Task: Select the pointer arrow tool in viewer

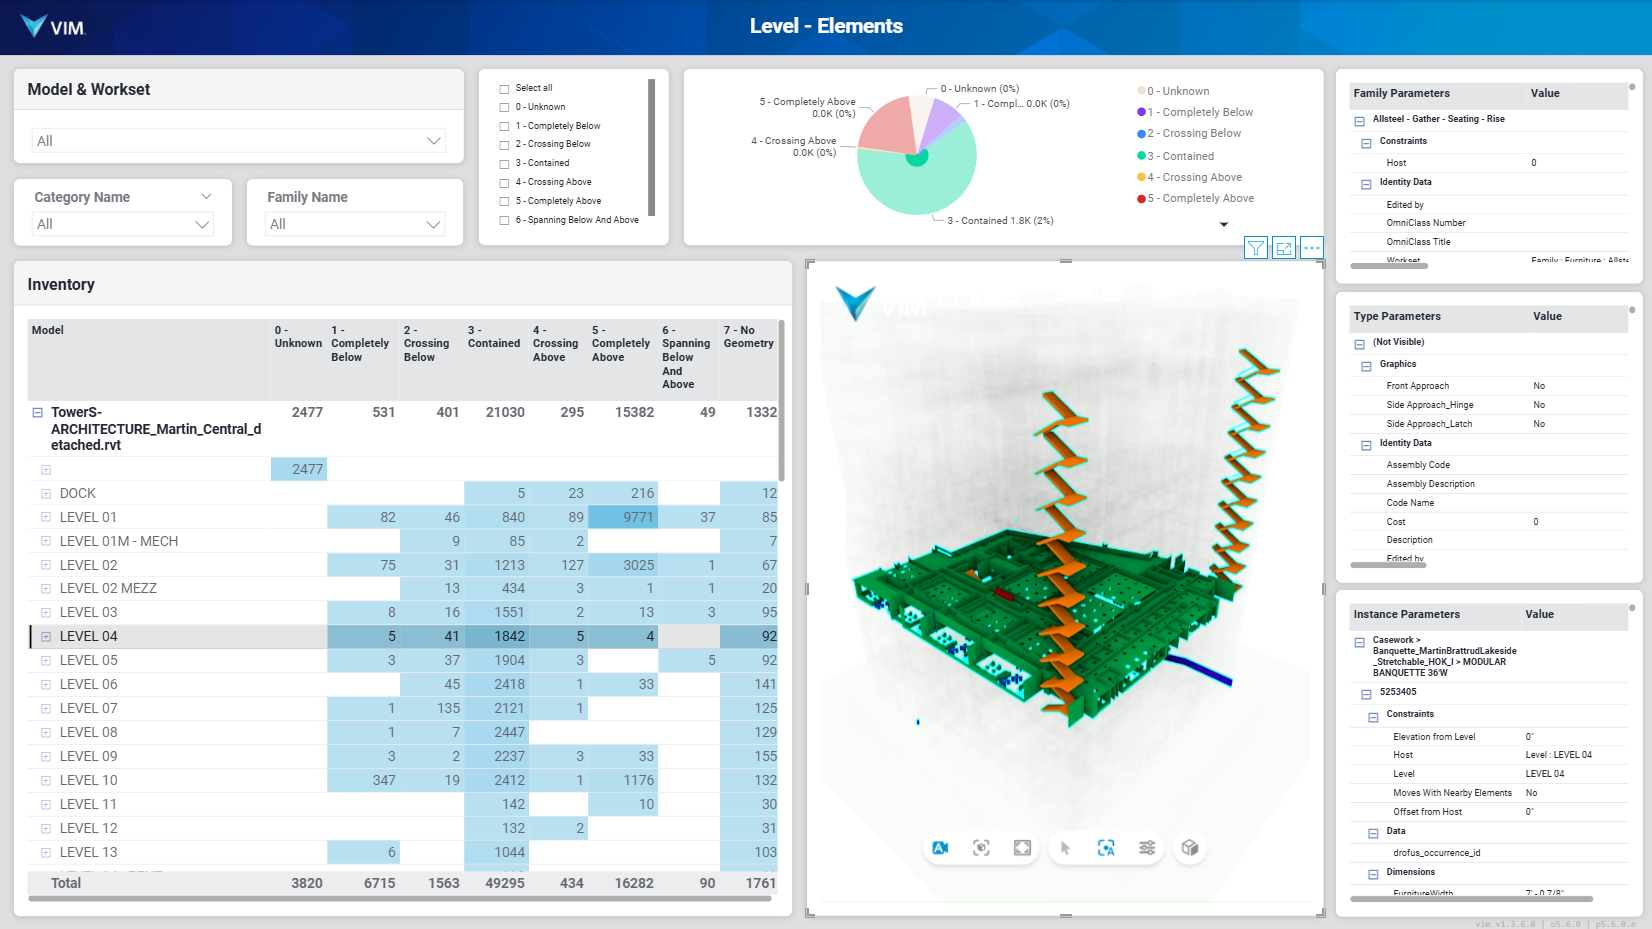Action: coord(1065,848)
